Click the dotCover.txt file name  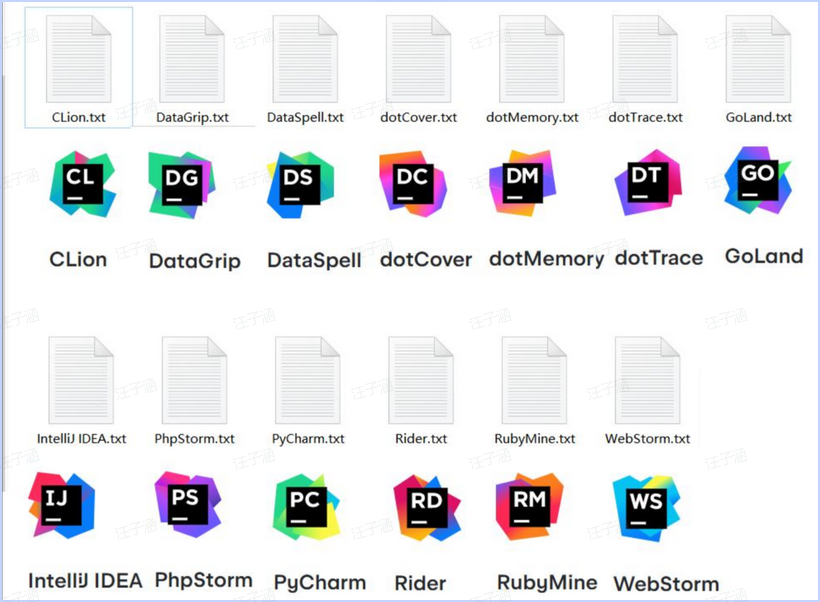click(x=418, y=117)
